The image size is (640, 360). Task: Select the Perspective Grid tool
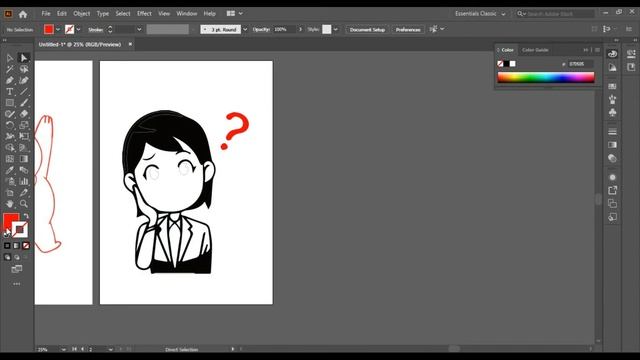coord(24,148)
